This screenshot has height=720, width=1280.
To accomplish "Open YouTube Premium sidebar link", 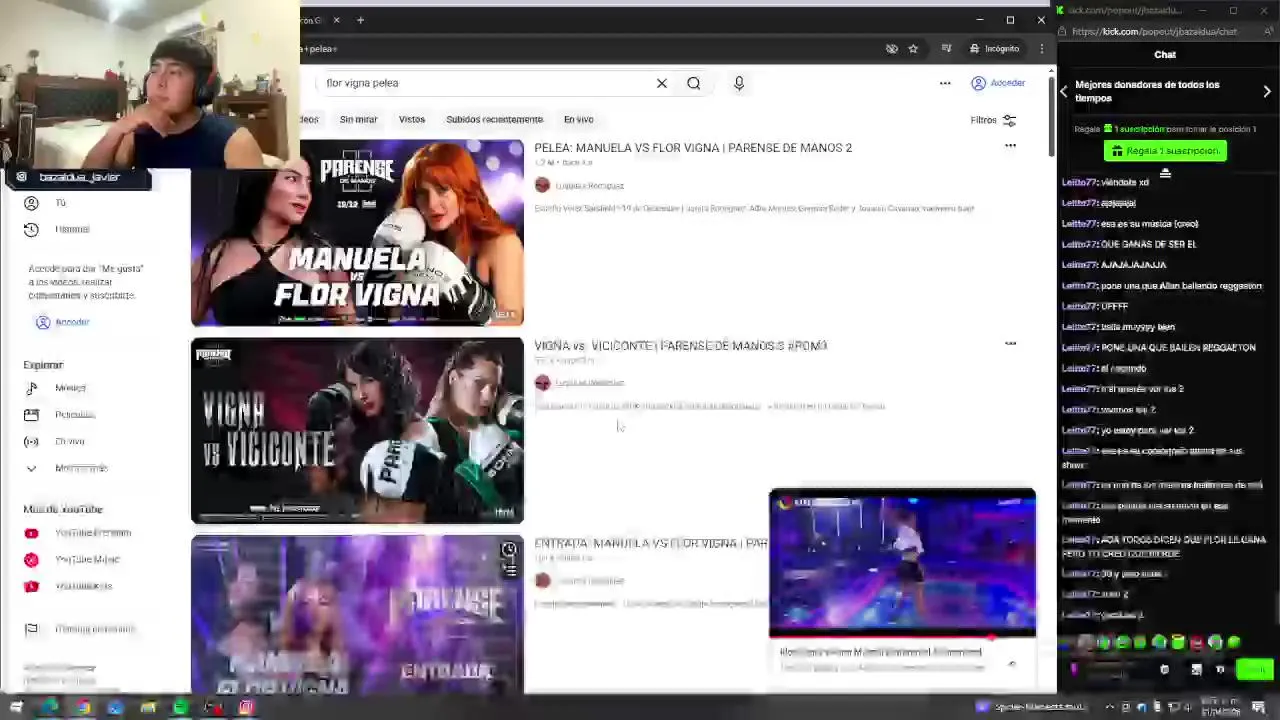I will coord(92,533).
